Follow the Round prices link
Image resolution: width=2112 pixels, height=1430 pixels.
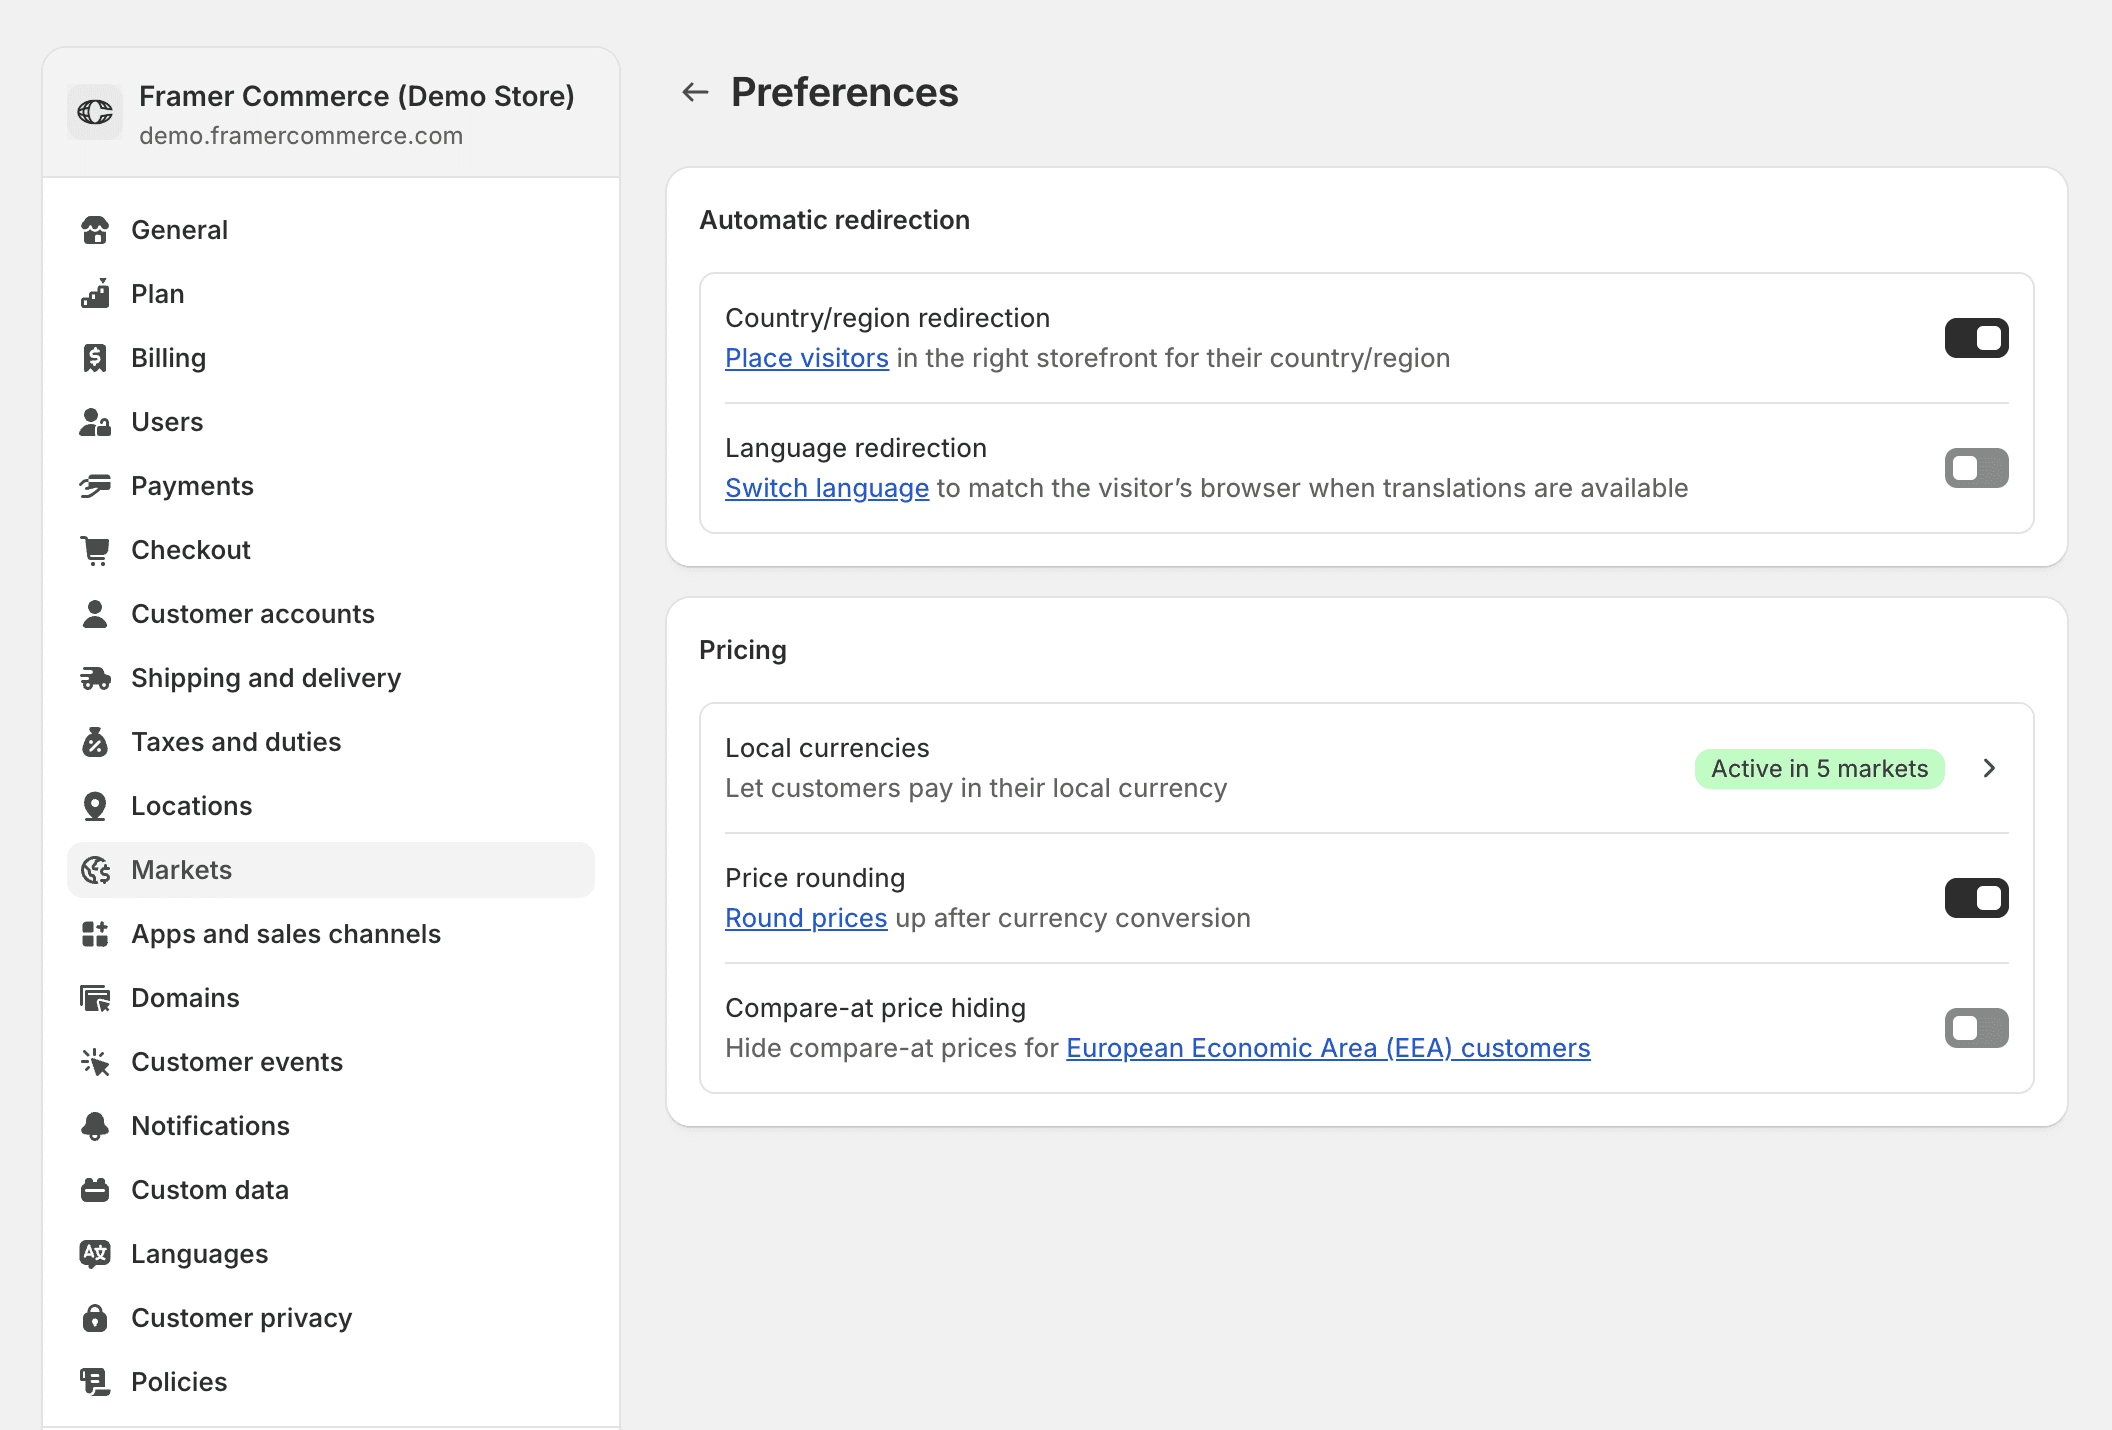(805, 918)
